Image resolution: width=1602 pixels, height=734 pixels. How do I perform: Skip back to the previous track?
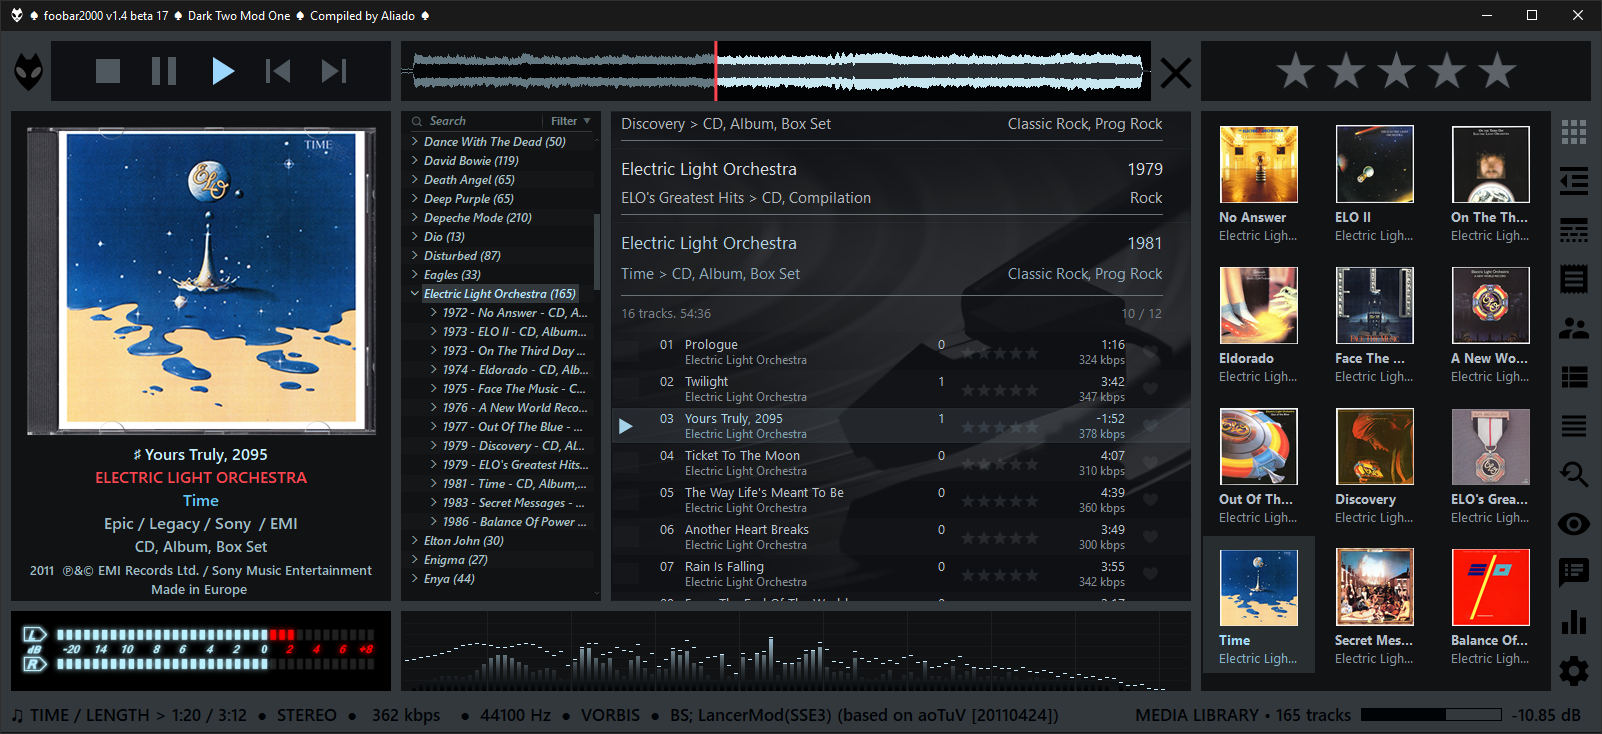[x=278, y=71]
